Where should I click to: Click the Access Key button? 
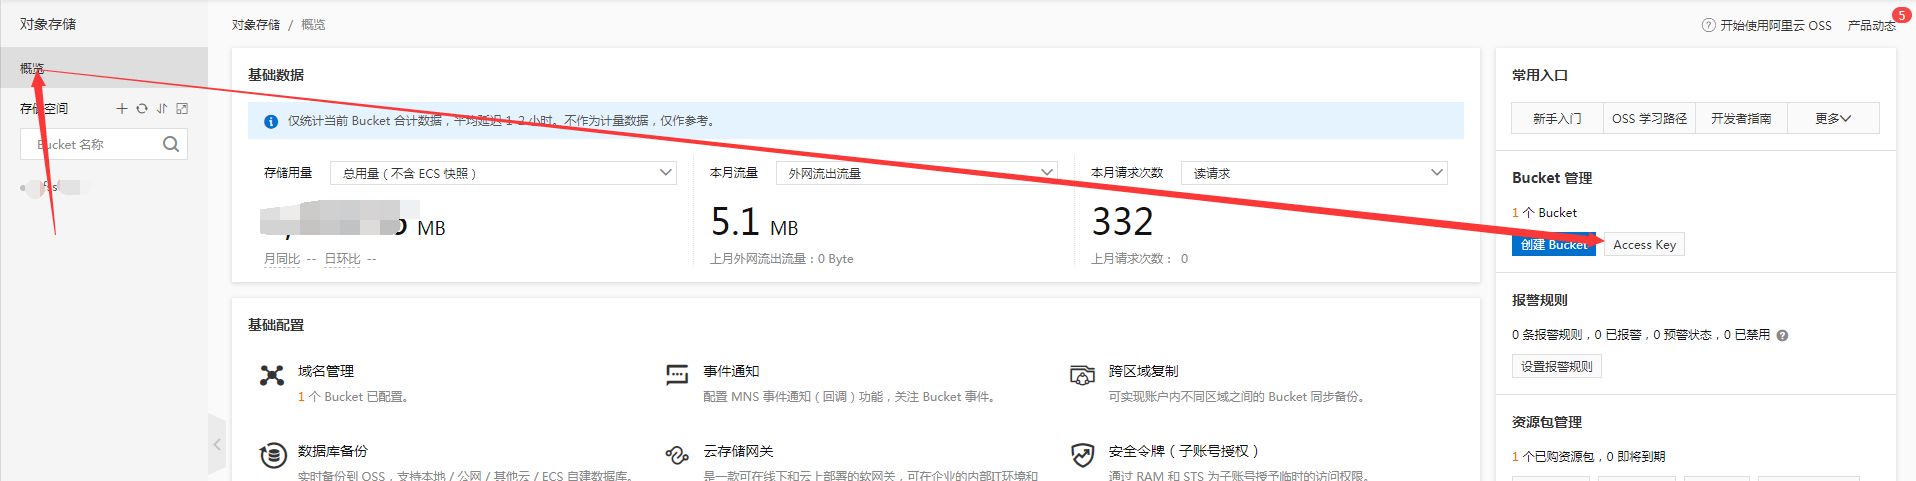[x=1644, y=245]
